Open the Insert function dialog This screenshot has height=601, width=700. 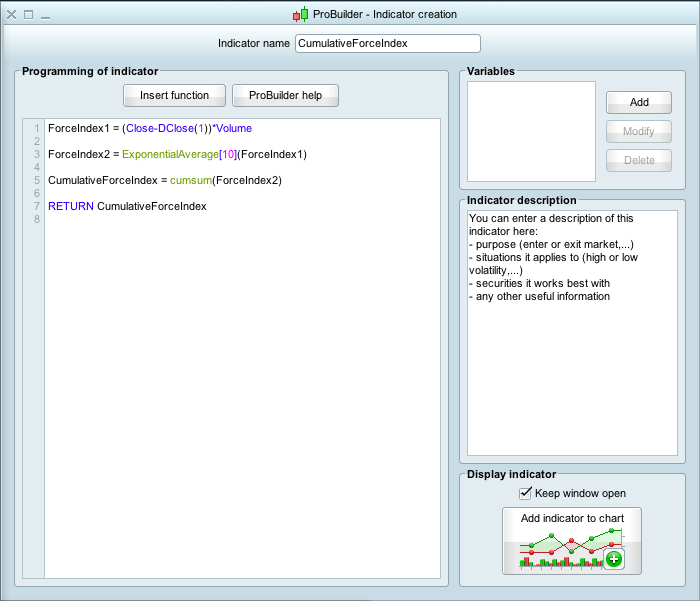(175, 96)
